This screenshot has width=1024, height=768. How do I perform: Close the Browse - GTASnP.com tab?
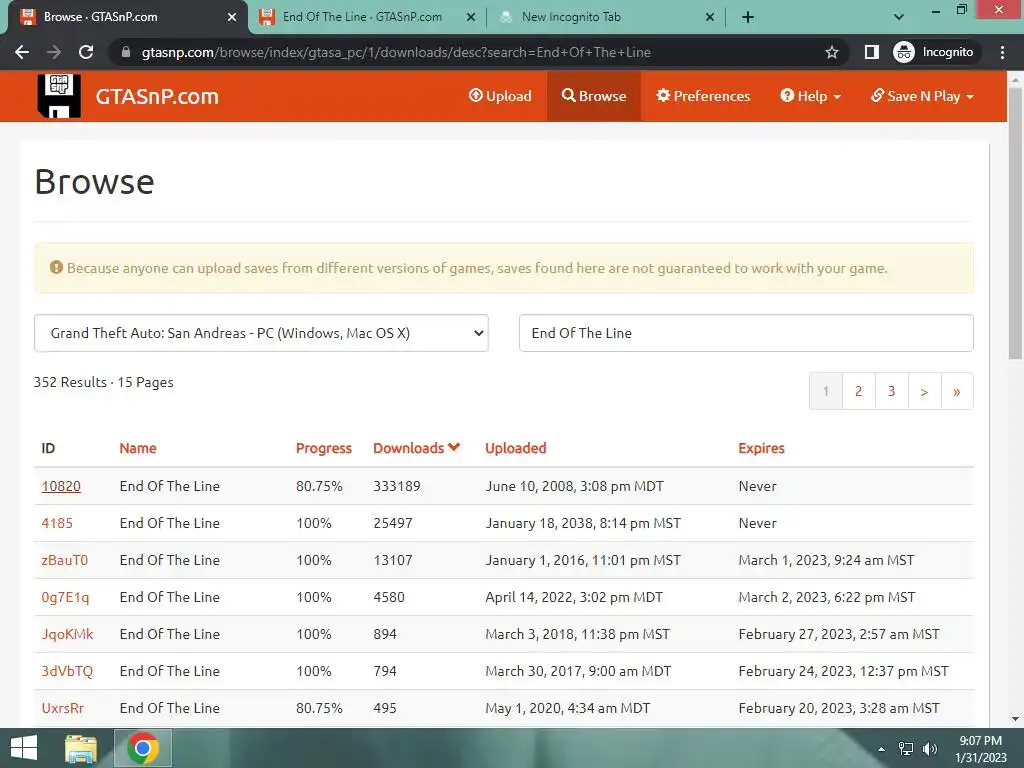232,17
